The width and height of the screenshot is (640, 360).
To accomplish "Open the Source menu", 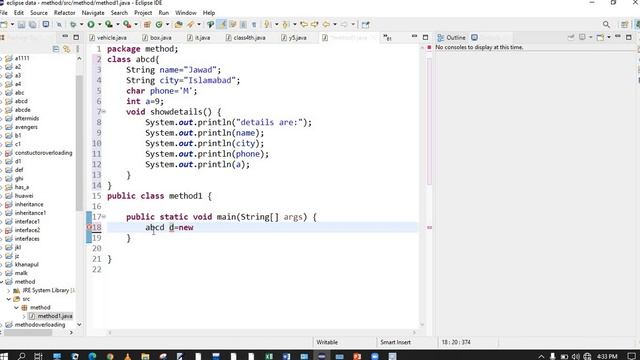I will coord(39,13).
